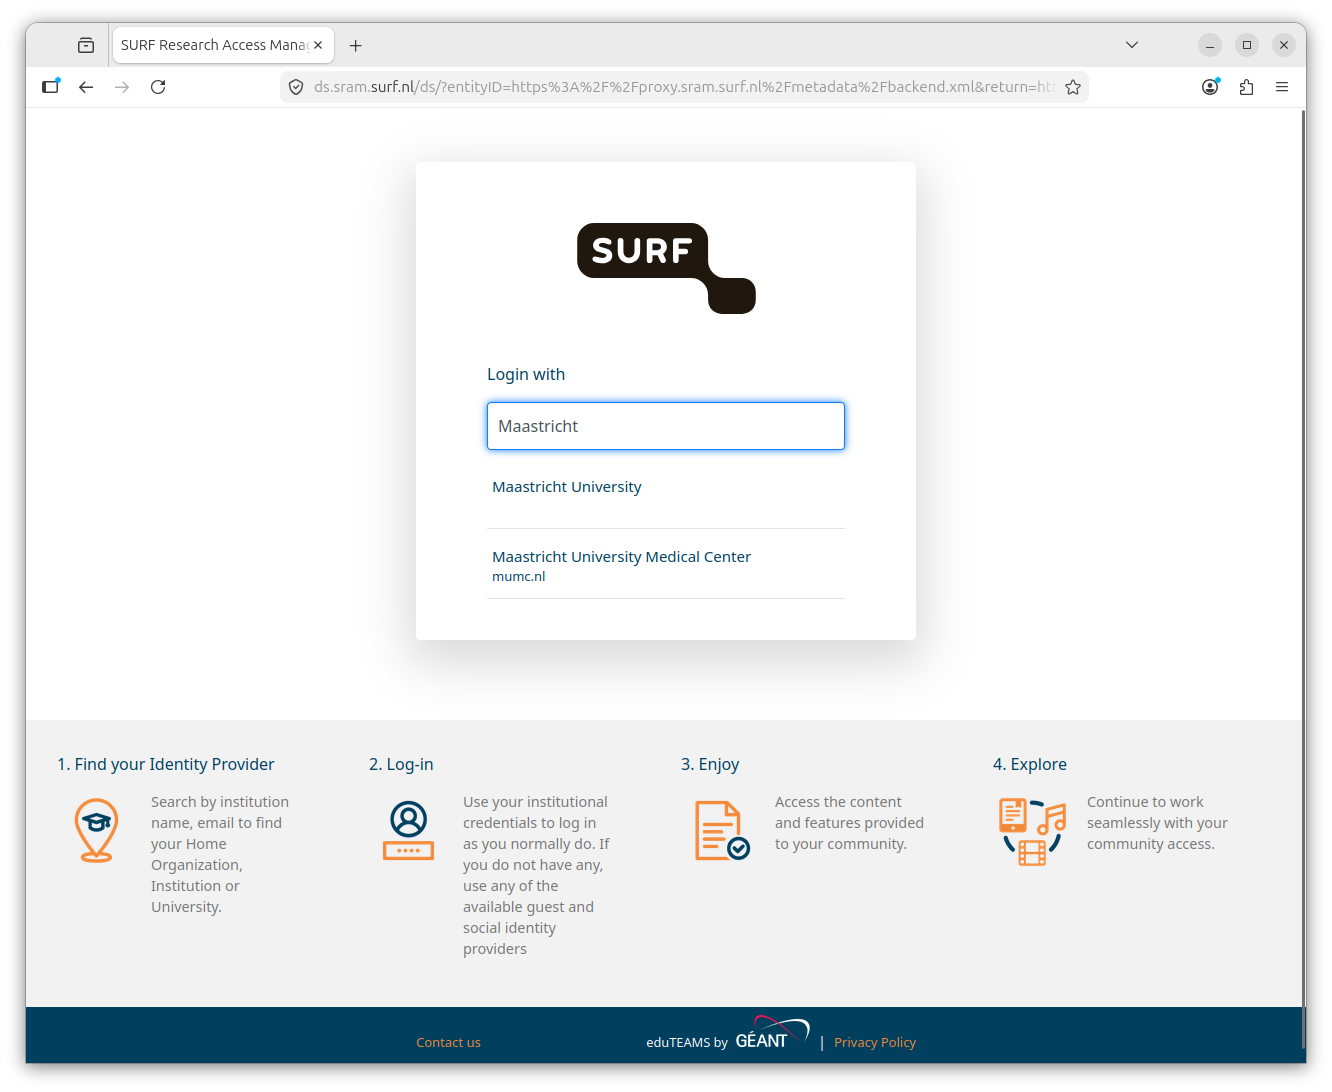Expand the list all tabs dropdown
The image size is (1332, 1092).
point(1132,45)
